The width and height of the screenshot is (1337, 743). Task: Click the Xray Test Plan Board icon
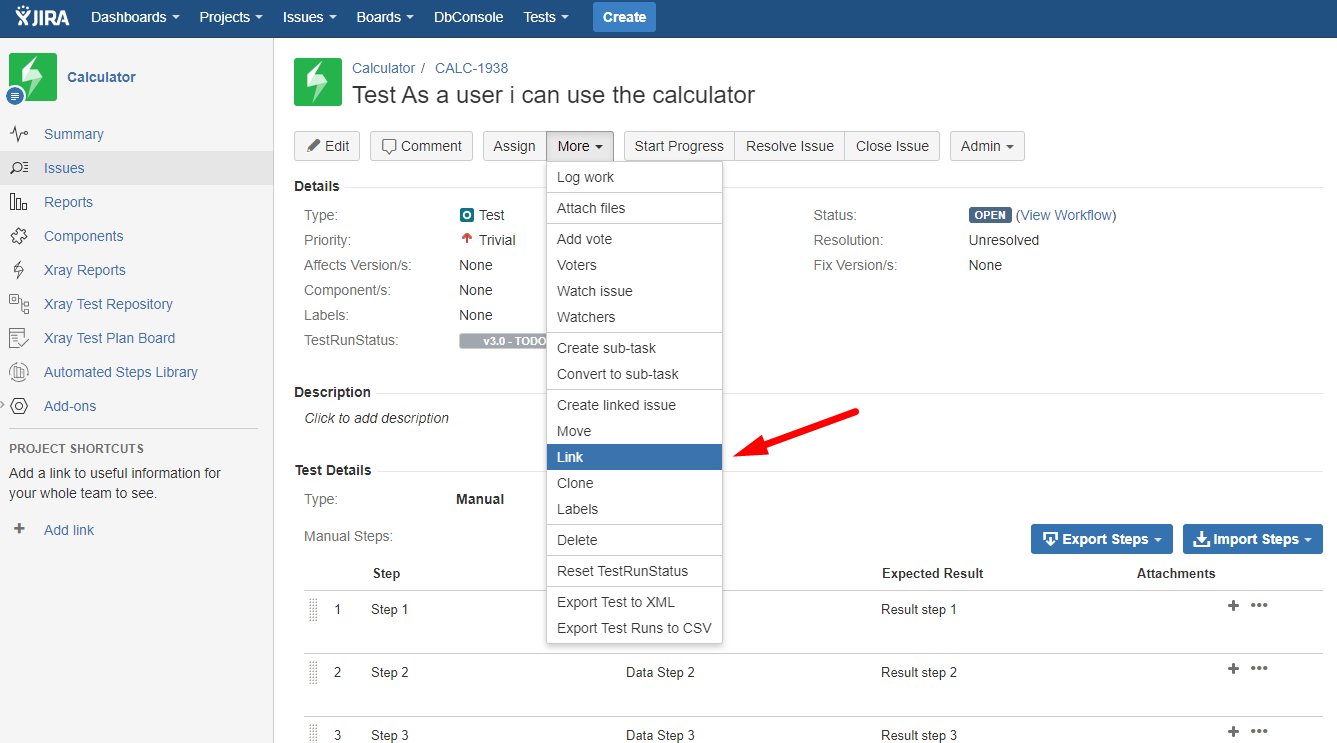(x=19, y=338)
